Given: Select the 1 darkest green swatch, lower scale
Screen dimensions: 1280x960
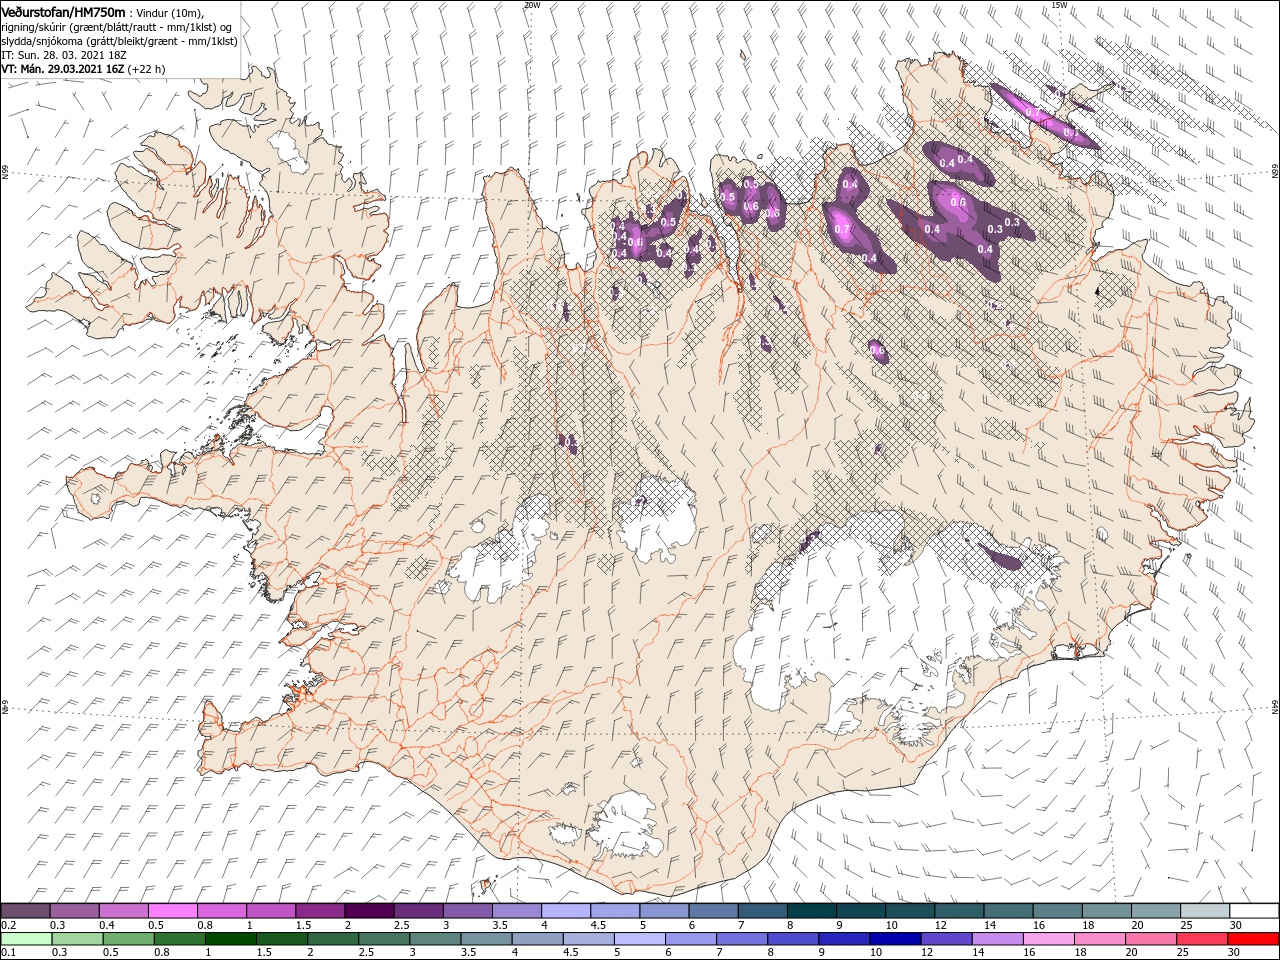Looking at the screenshot, I should (231, 939).
